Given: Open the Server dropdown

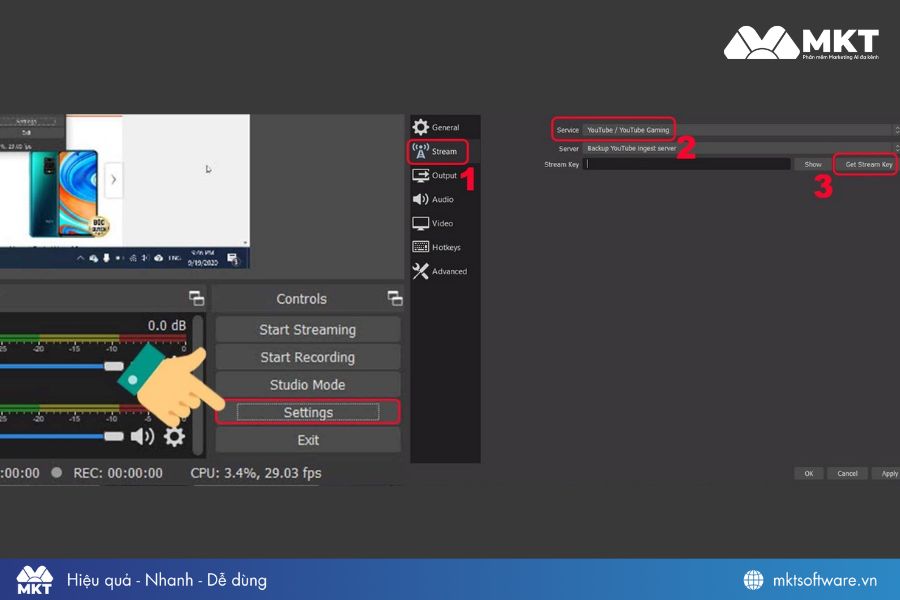Looking at the screenshot, I should click(740, 148).
